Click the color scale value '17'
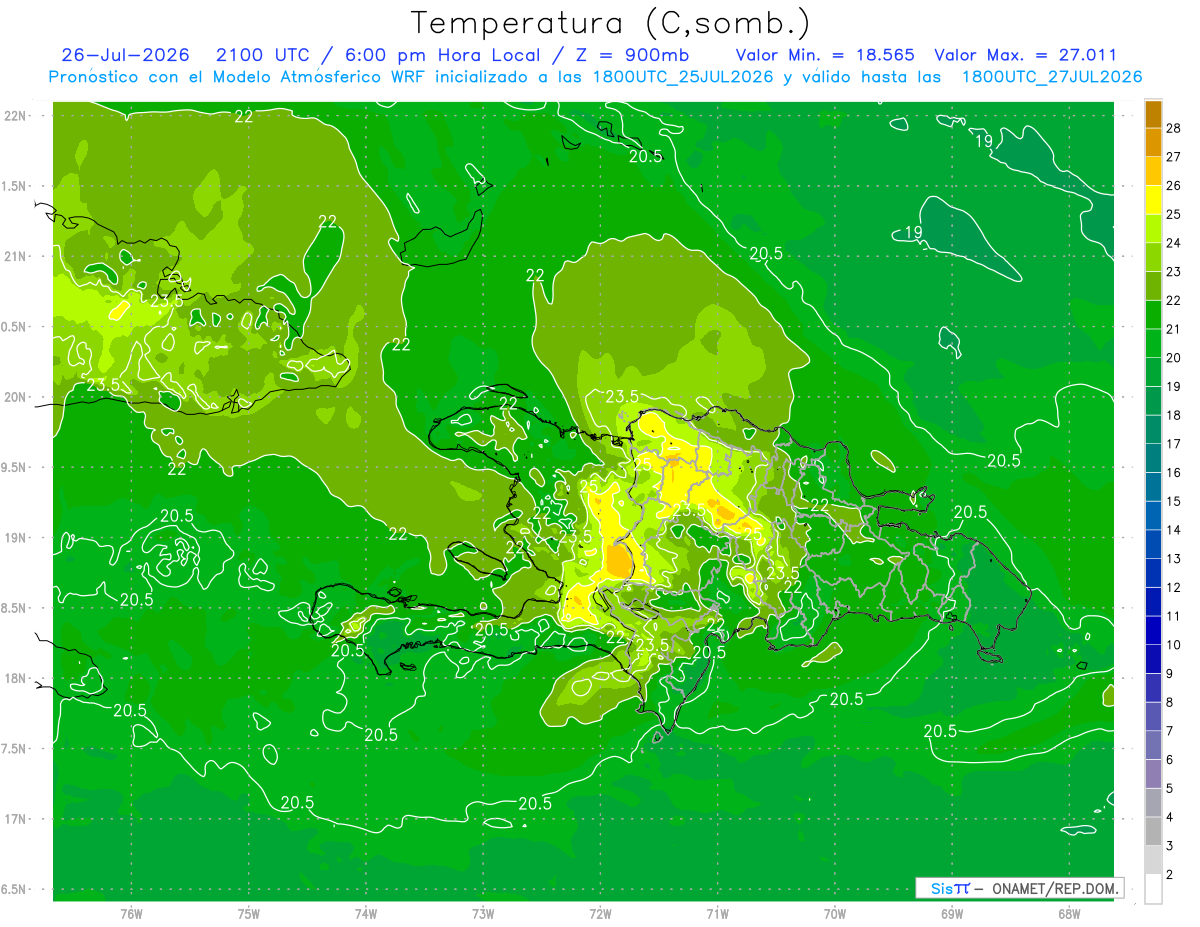Screen dimensions: 1200x927 [x=1174, y=444]
